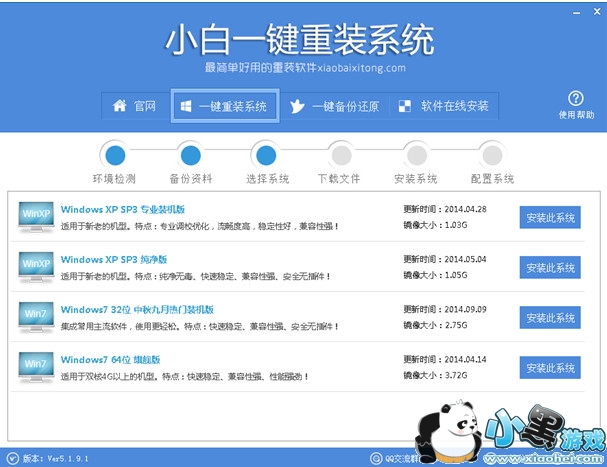Open Windows7 64位 旗舰版 title link
The width and height of the screenshot is (607, 467).
tap(110, 360)
